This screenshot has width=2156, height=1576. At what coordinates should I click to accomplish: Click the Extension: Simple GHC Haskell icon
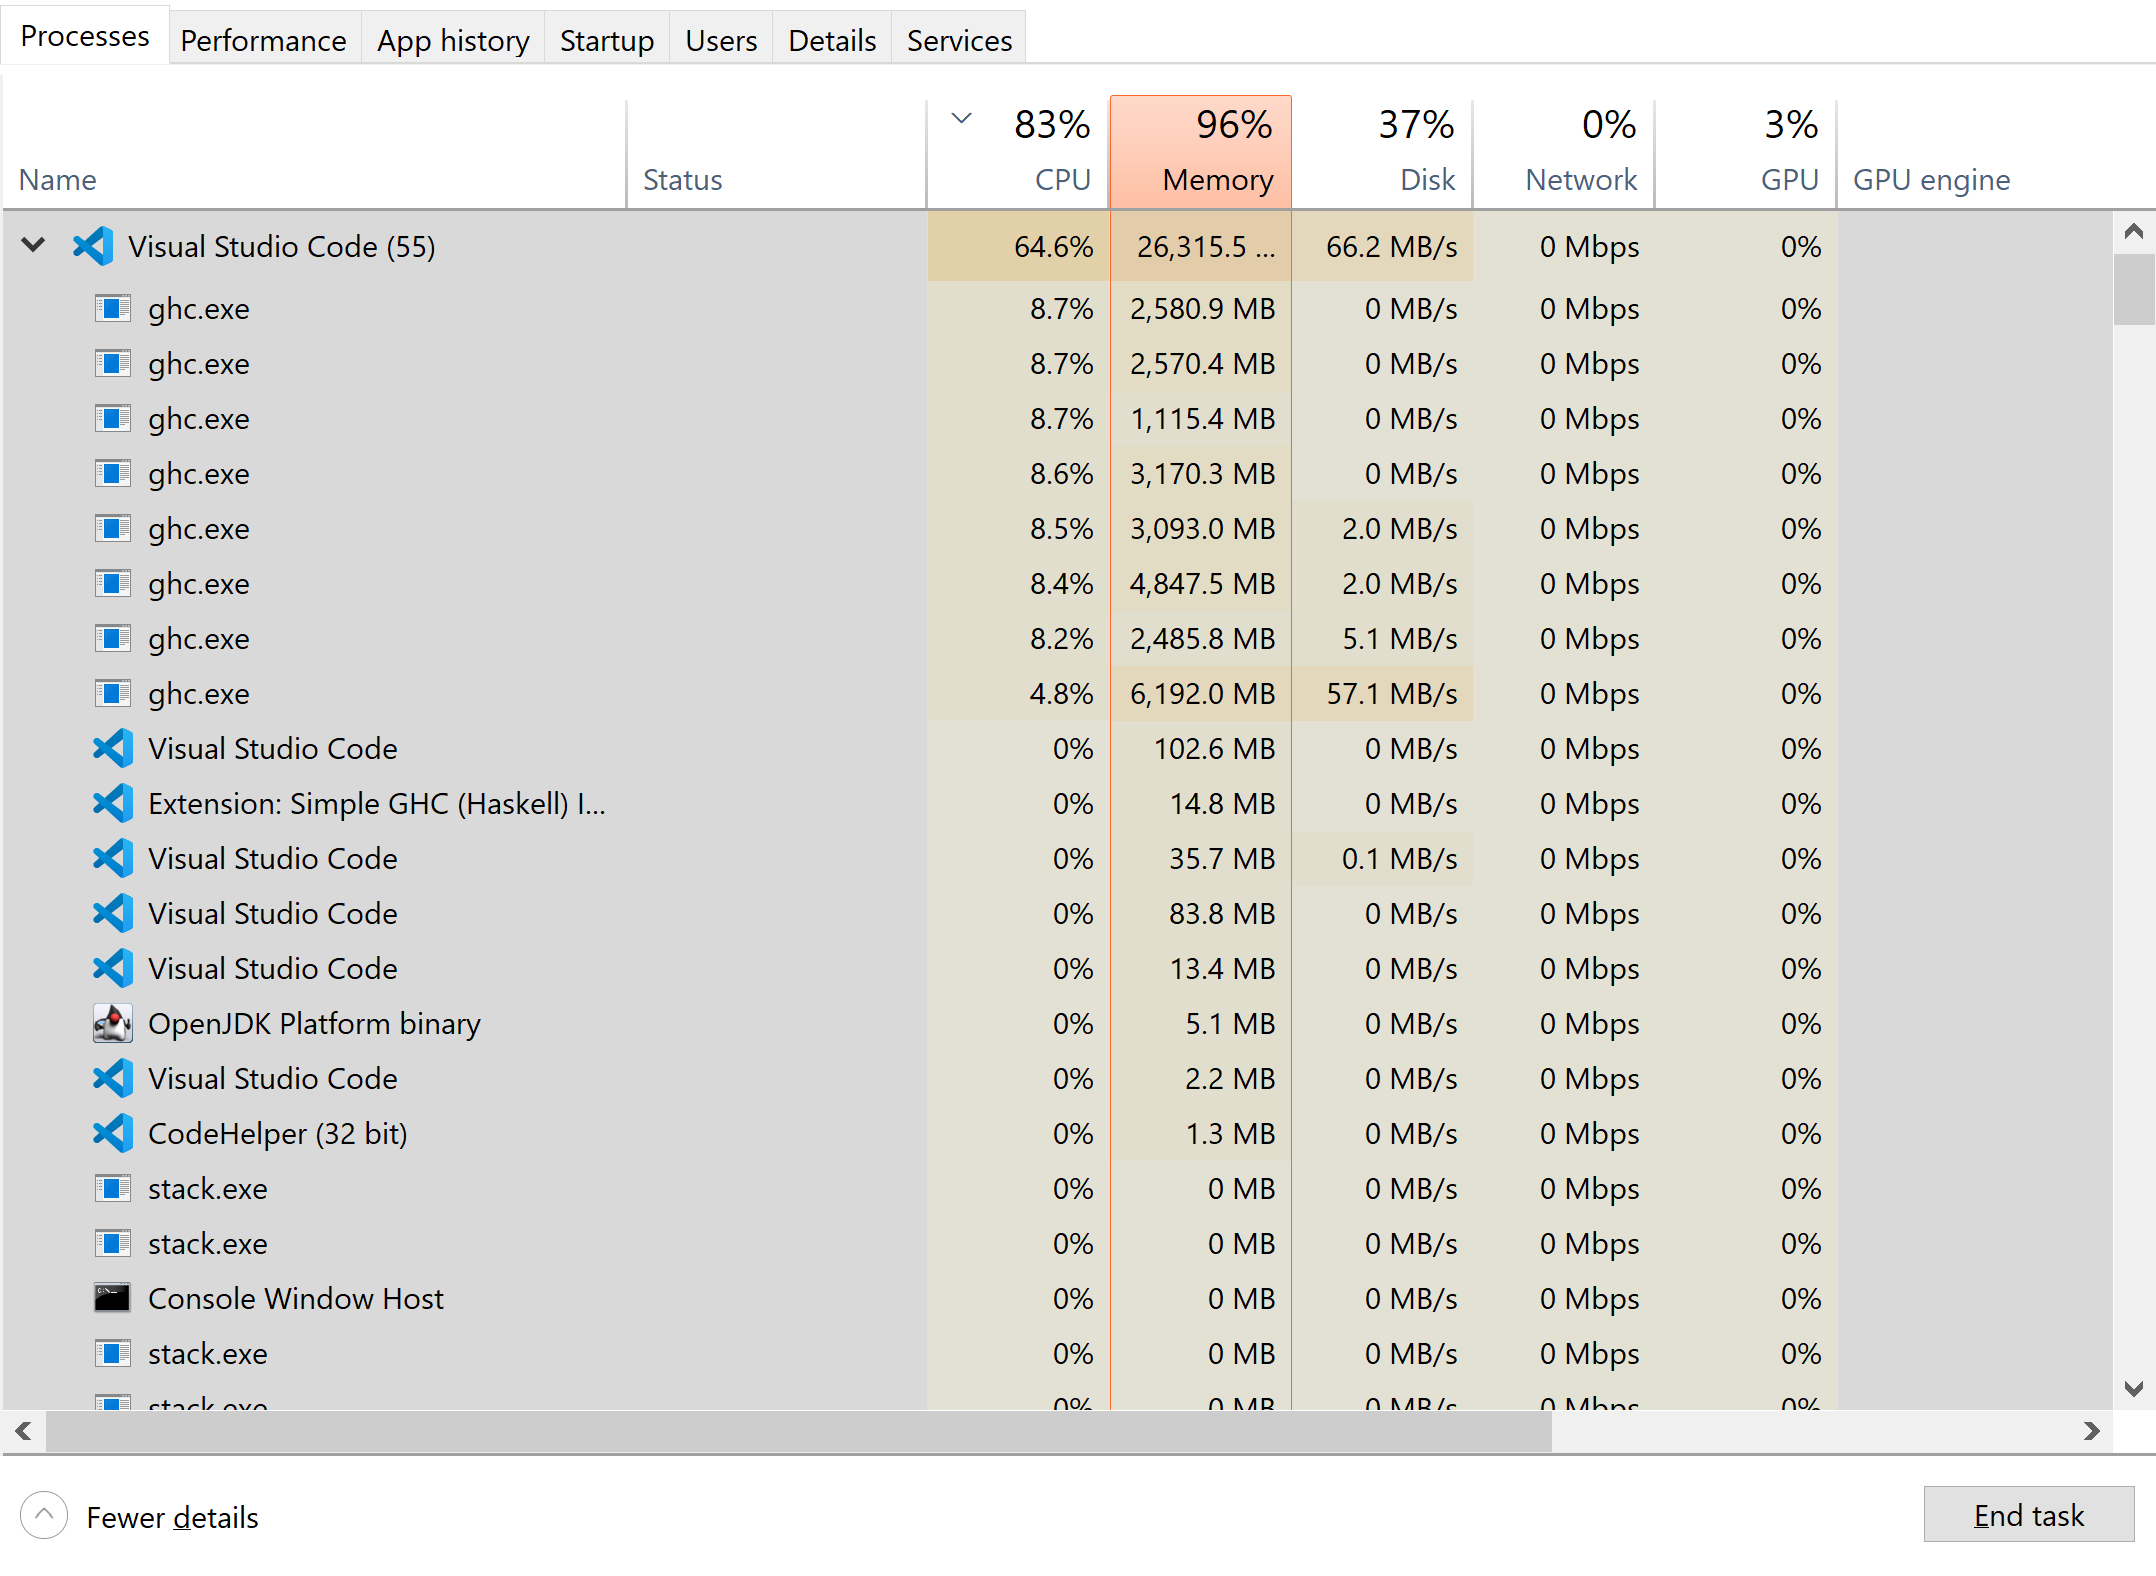click(x=112, y=803)
